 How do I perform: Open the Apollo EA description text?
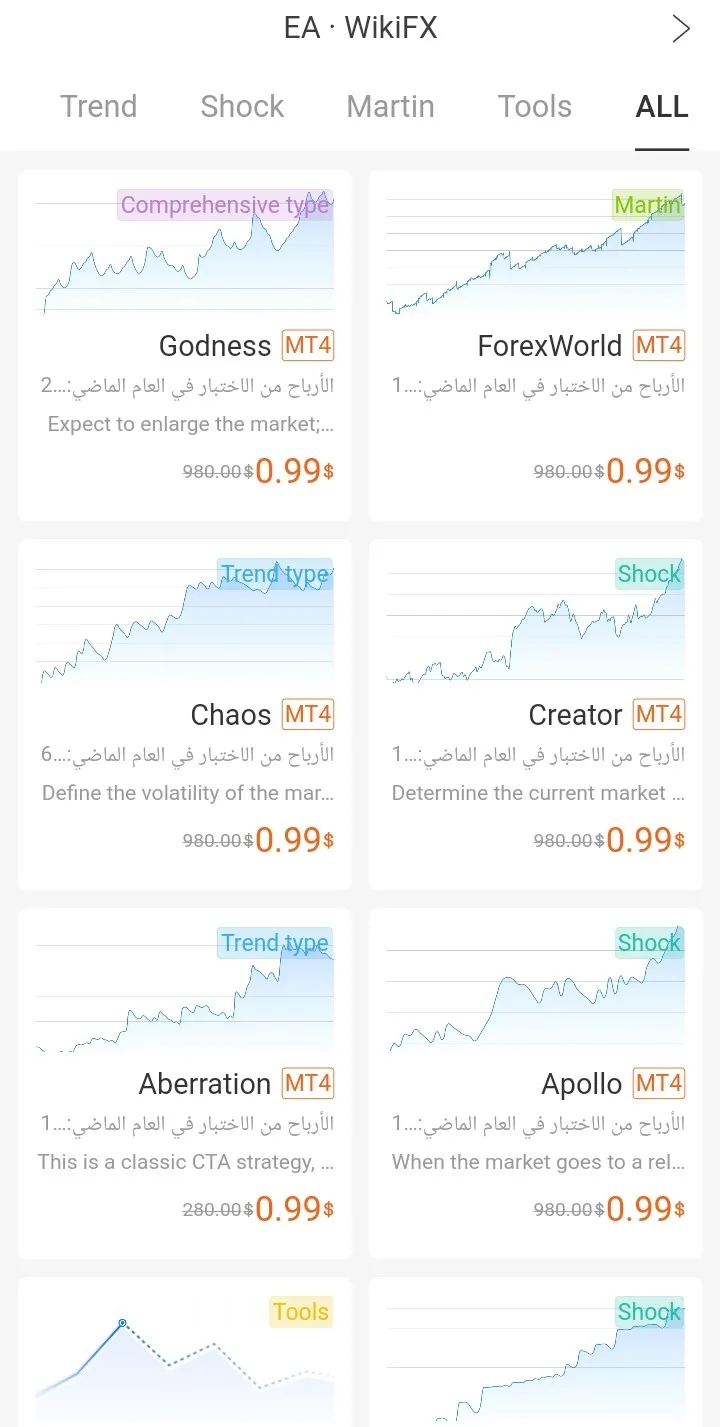coord(538,1162)
